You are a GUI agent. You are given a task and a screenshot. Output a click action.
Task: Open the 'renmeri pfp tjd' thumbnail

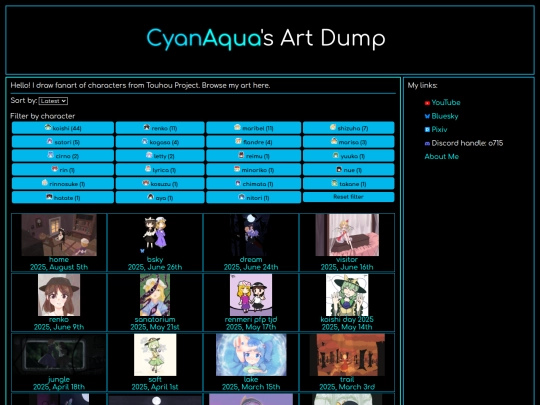tap(251, 295)
